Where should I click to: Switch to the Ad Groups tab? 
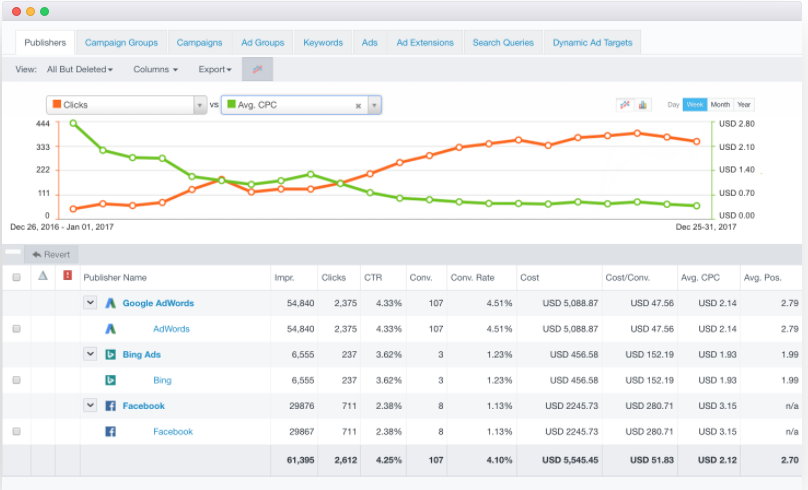pos(262,42)
